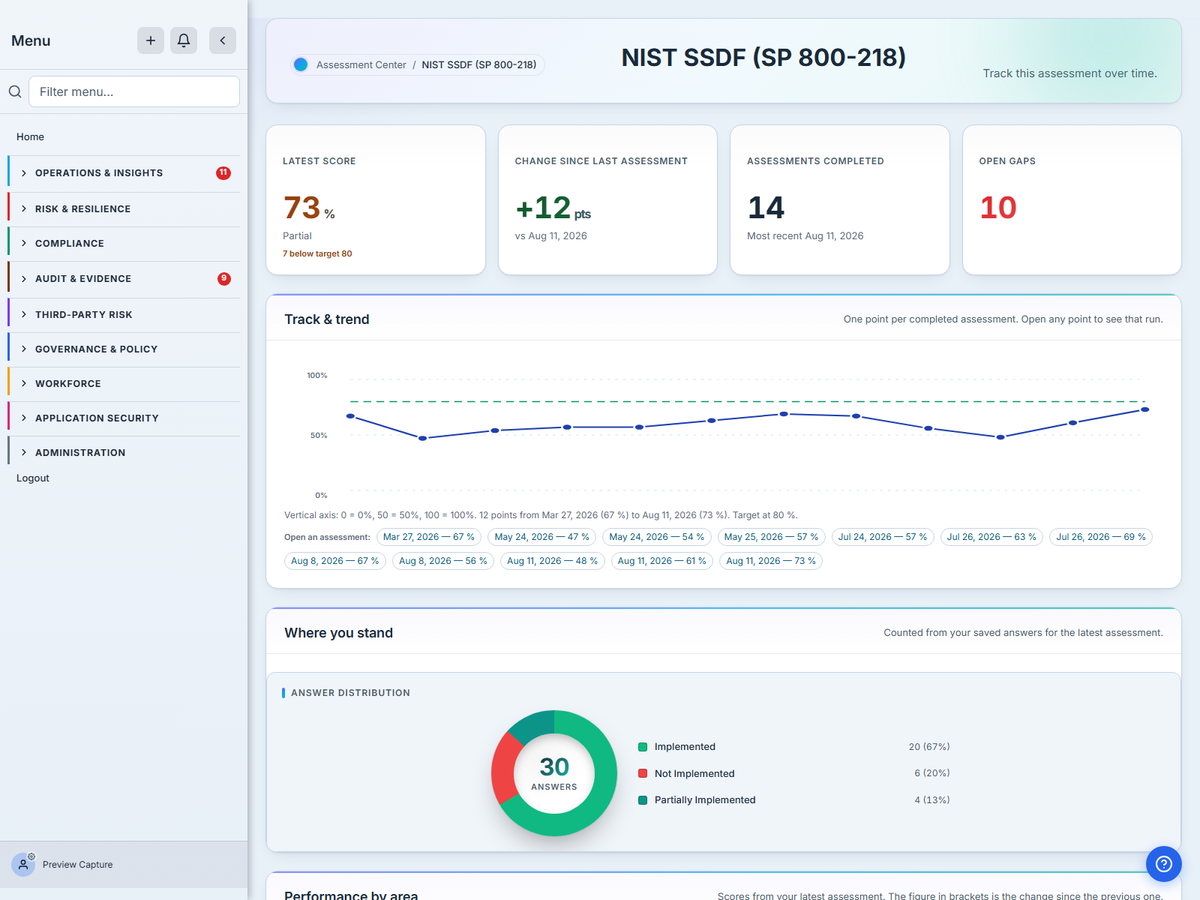The width and height of the screenshot is (1200, 900).
Task: Open the Aug 11, 2026 — 48 % assessment
Action: pyautogui.click(x=552, y=561)
